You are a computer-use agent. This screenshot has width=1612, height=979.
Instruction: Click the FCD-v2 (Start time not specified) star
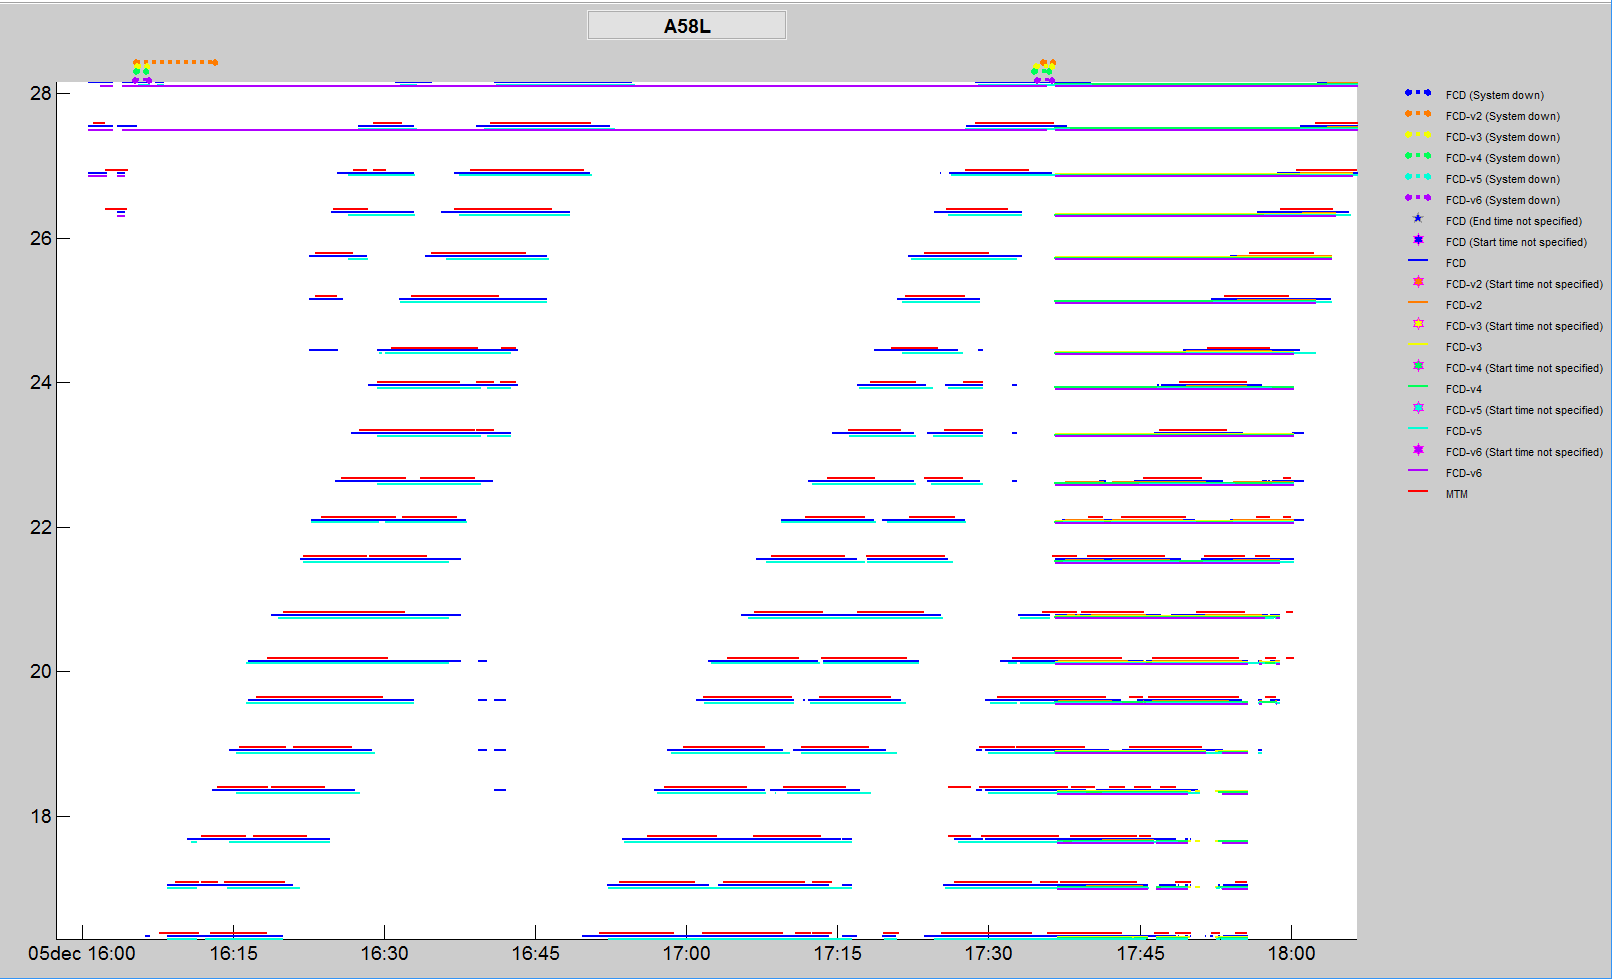pos(1418,282)
